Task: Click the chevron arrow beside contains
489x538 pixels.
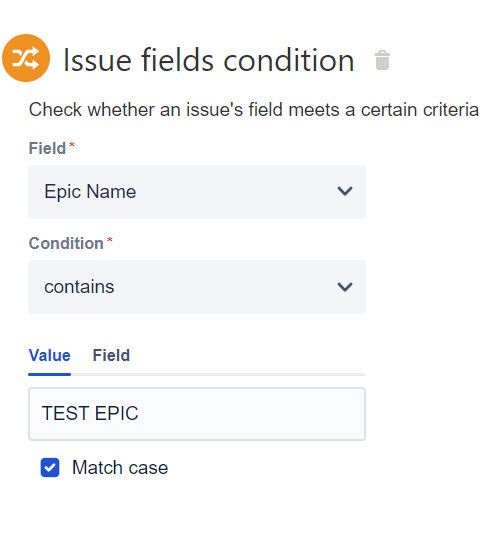Action: [x=345, y=287]
